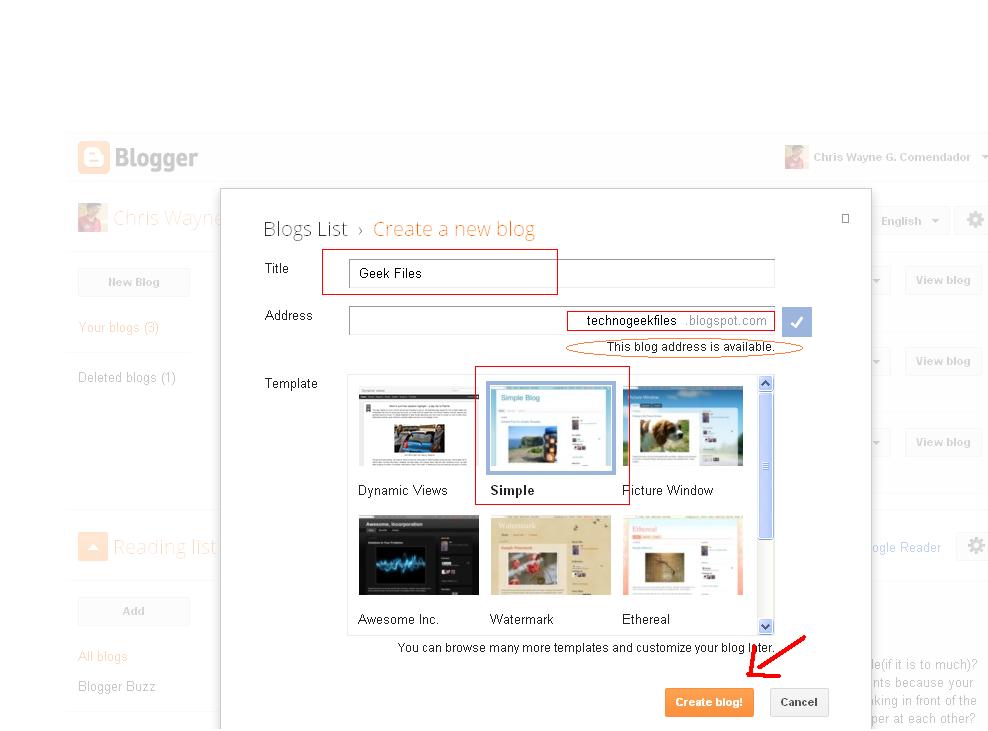
Task: Click the Chris Wayne G. Comendador account name
Action: click(x=892, y=158)
